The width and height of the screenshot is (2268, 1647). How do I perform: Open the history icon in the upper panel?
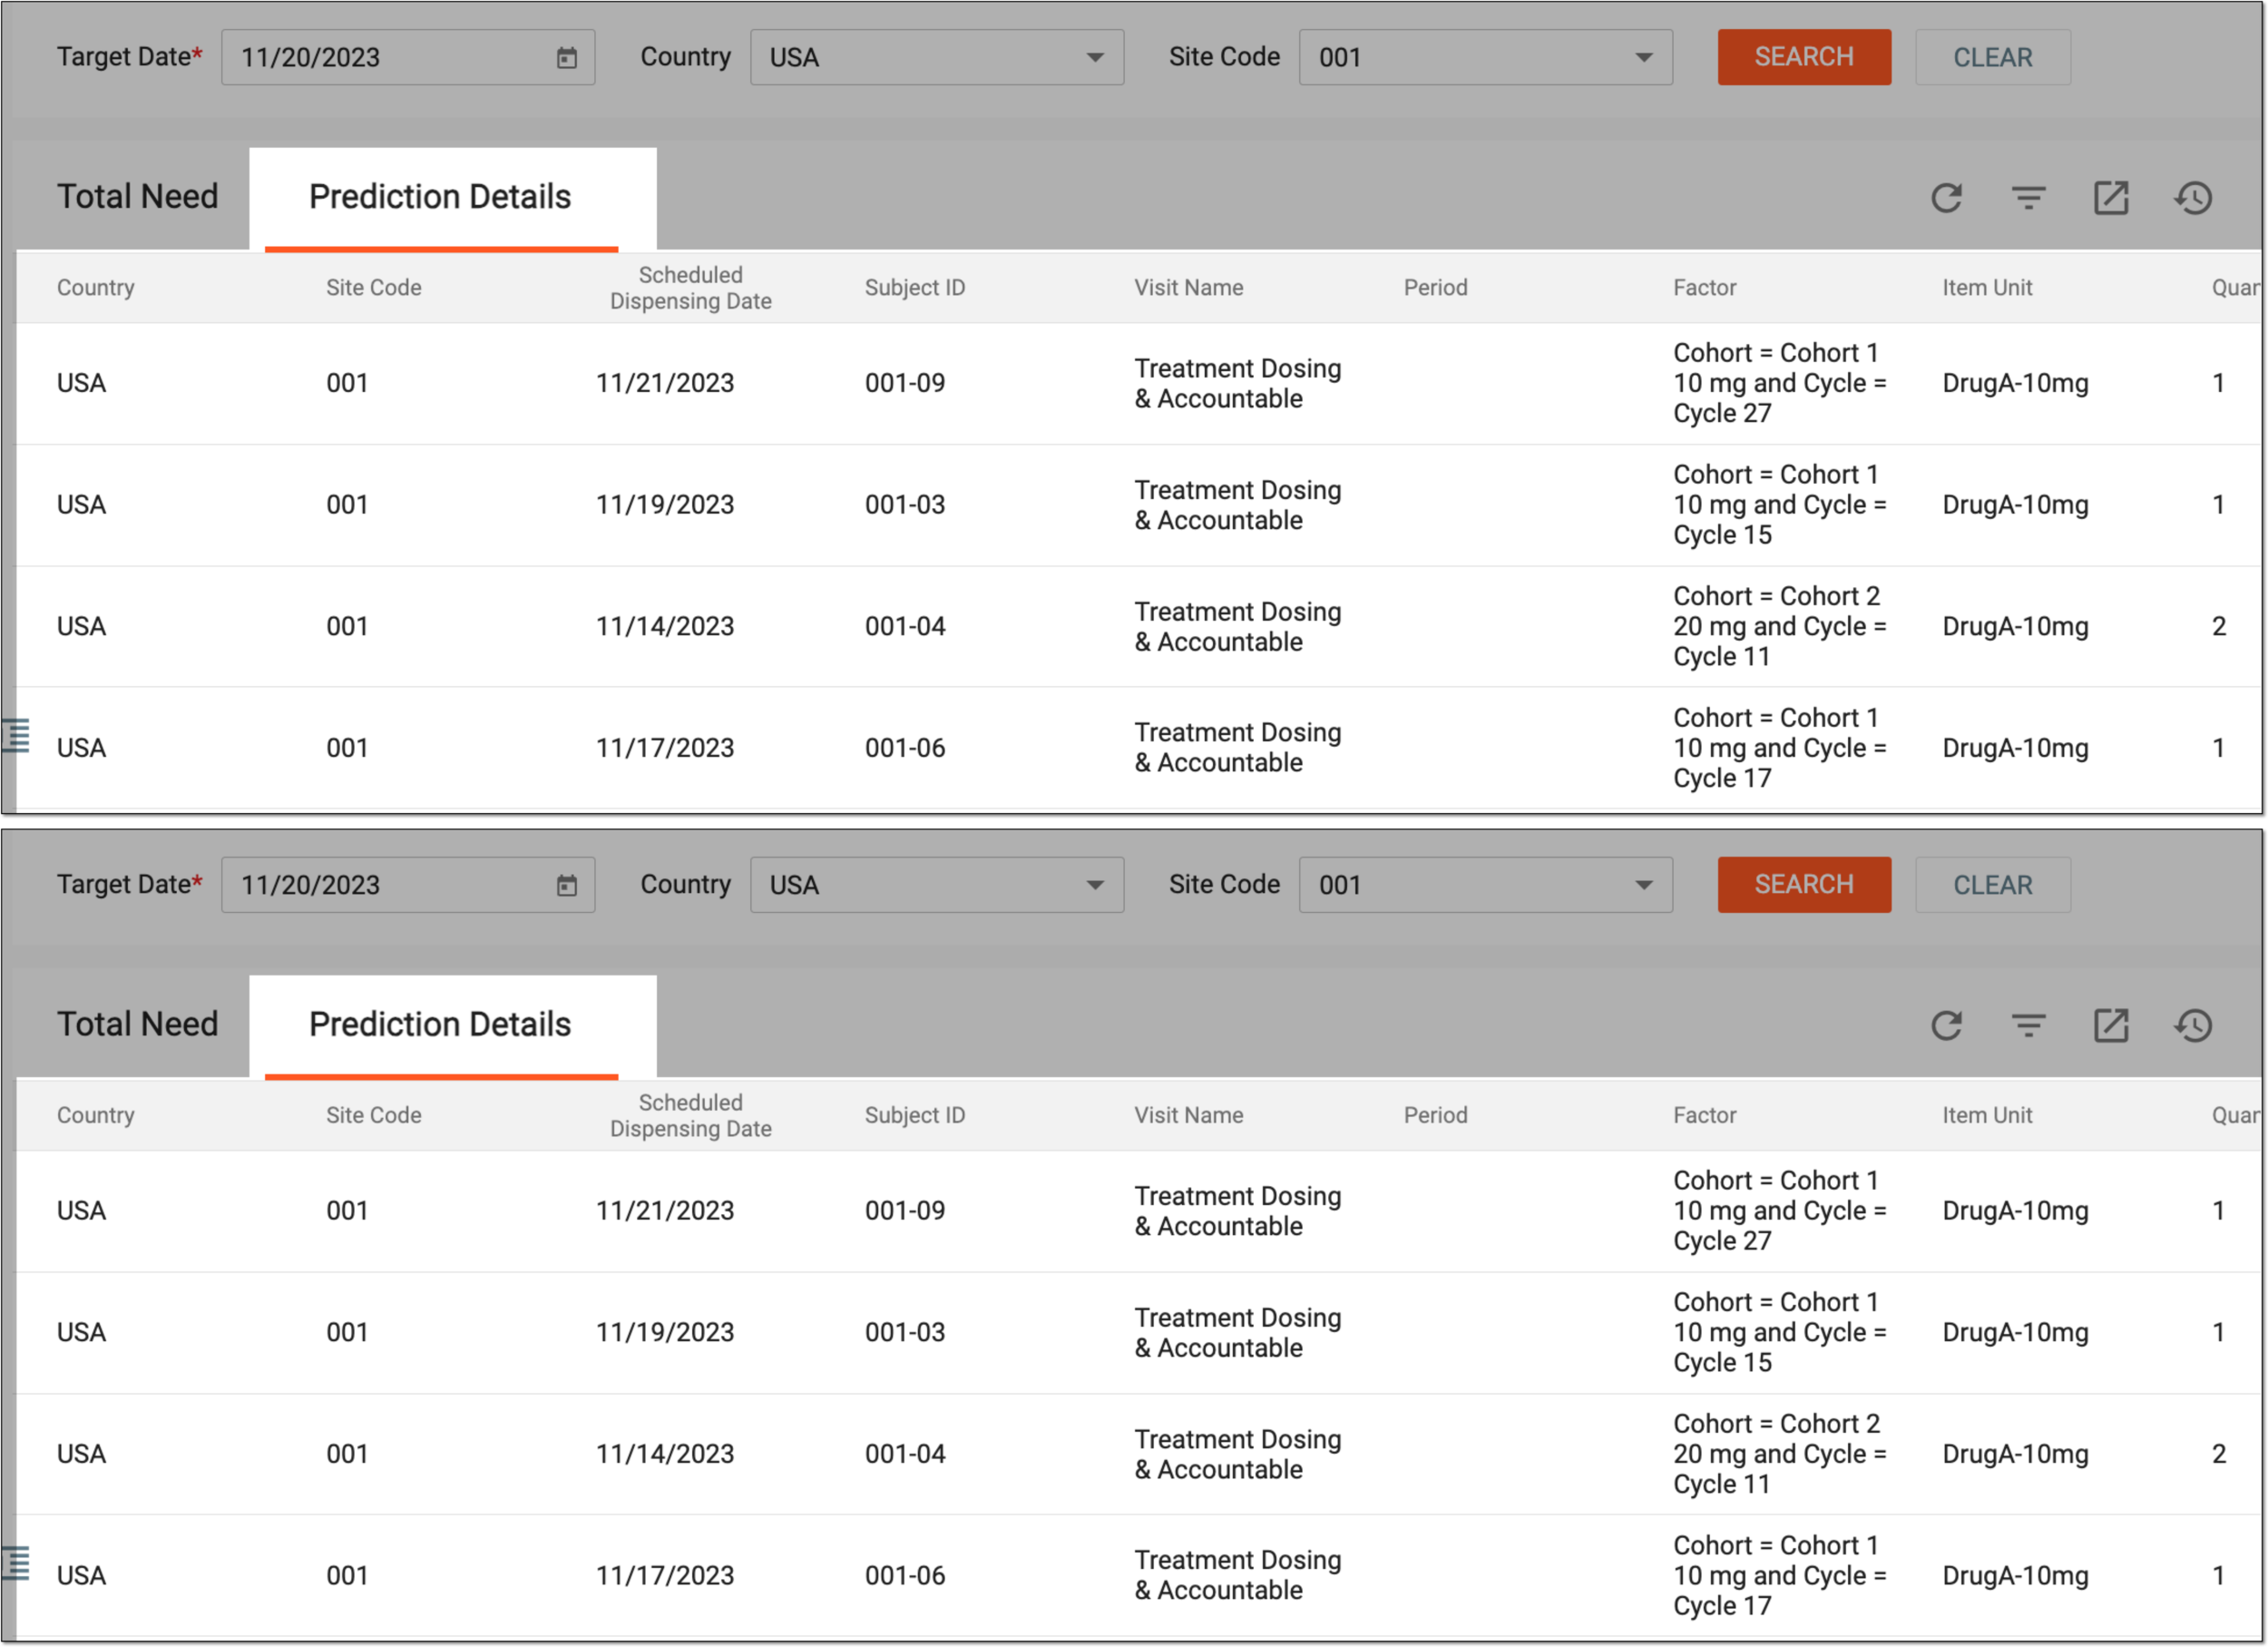(x=2193, y=198)
